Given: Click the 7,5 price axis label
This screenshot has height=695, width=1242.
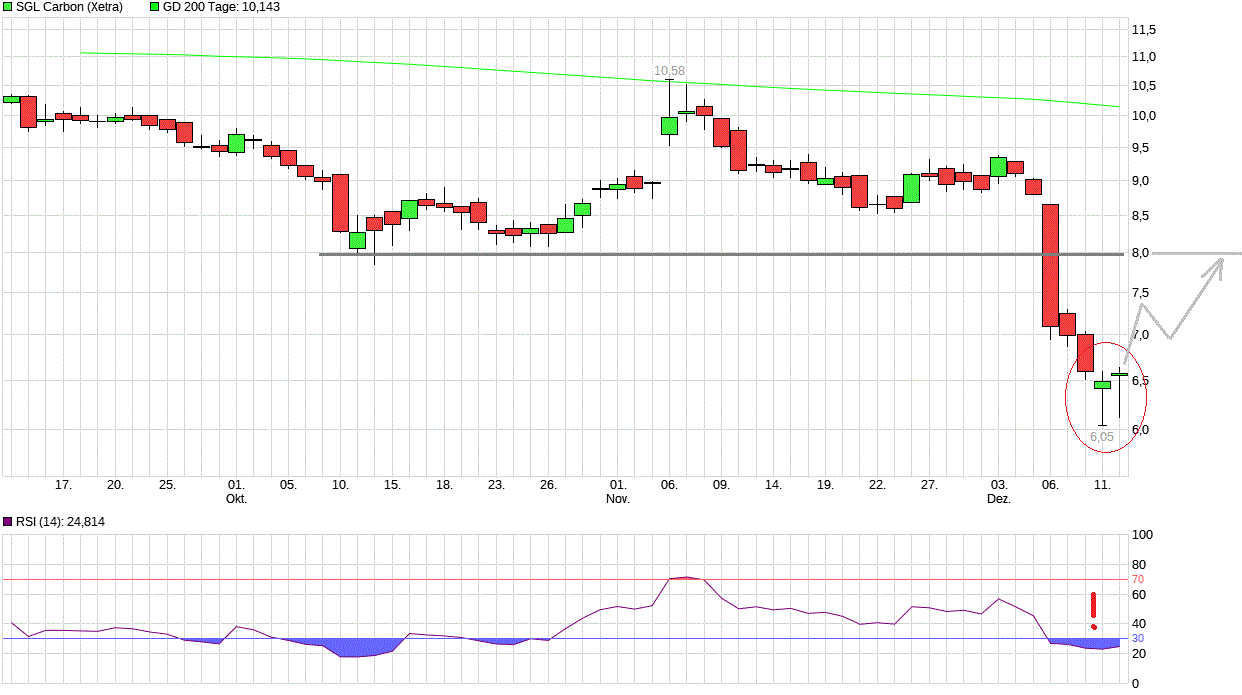Looking at the screenshot, I should 1140,292.
